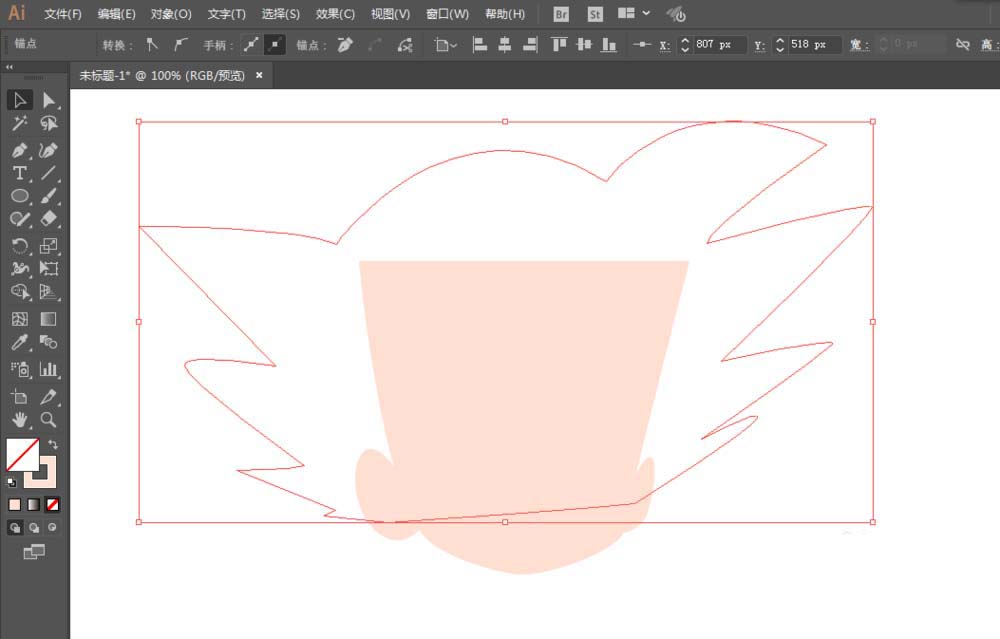Image resolution: width=1000 pixels, height=639 pixels.
Task: Select the Curvature tool
Action: pos(48,151)
